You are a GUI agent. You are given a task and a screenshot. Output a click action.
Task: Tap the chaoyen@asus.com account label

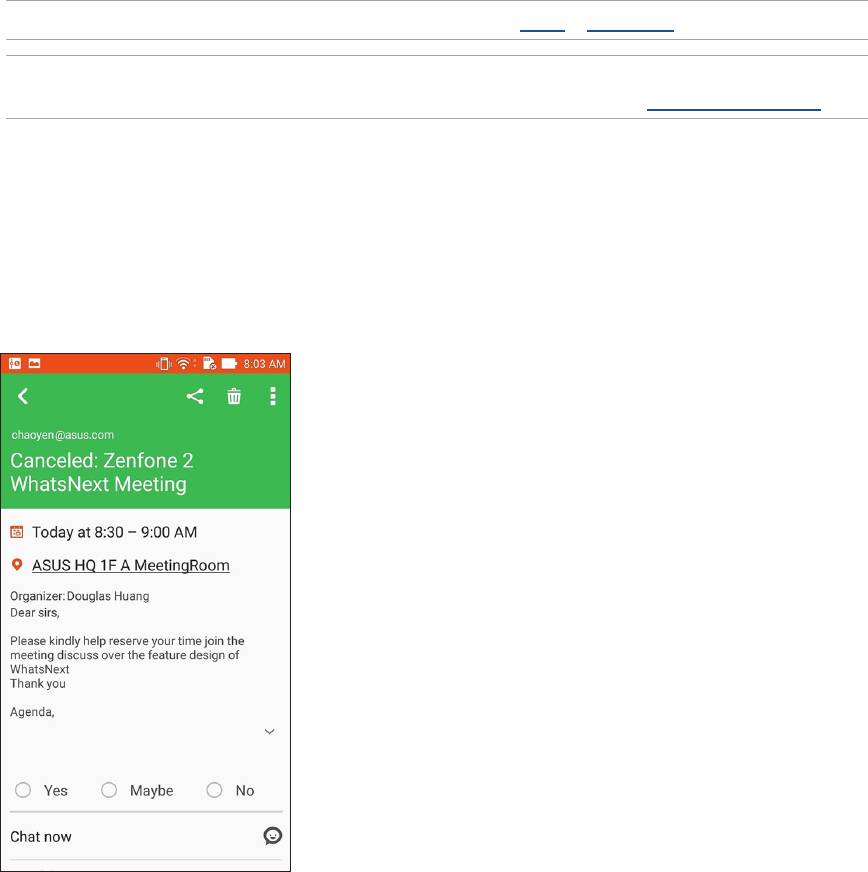pyautogui.click(x=62, y=435)
